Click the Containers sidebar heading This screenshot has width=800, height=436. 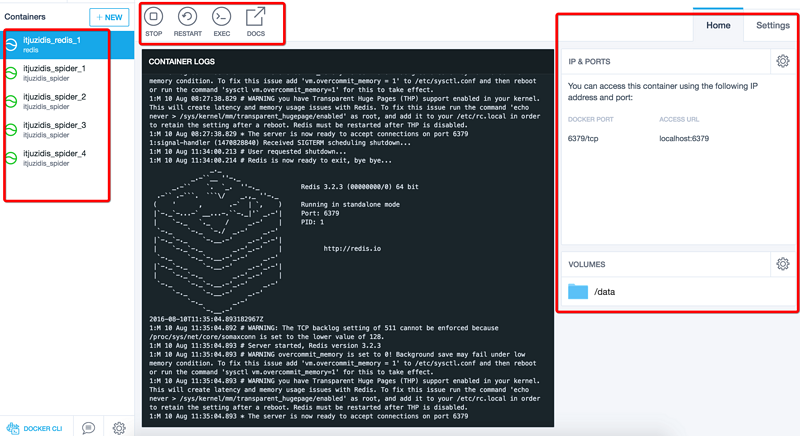(25, 17)
